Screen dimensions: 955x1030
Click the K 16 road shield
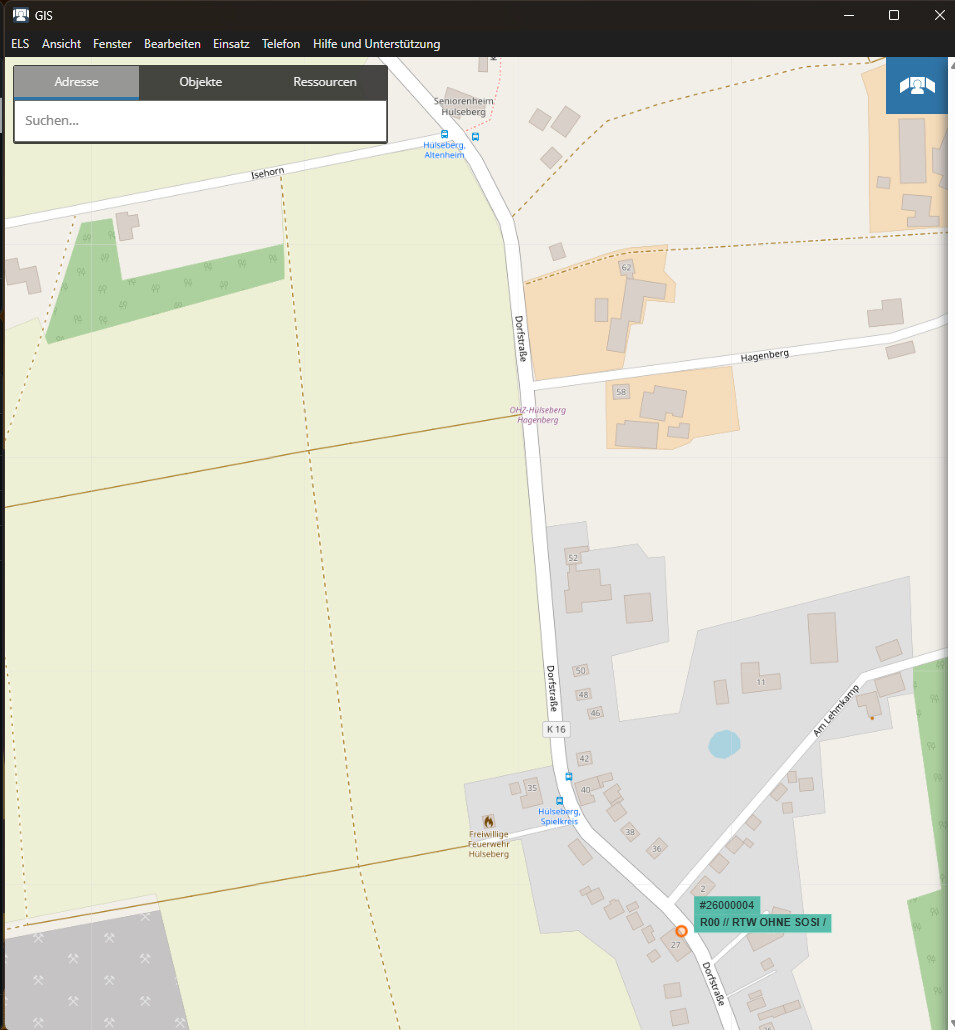coord(556,729)
